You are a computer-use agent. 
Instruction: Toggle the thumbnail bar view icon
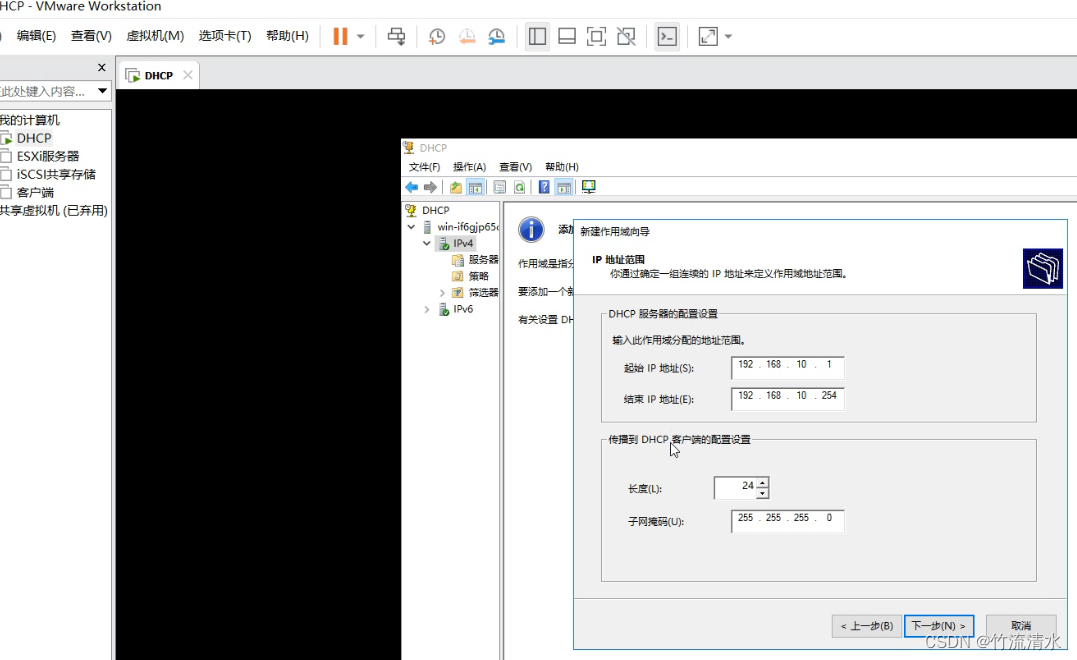coord(567,36)
